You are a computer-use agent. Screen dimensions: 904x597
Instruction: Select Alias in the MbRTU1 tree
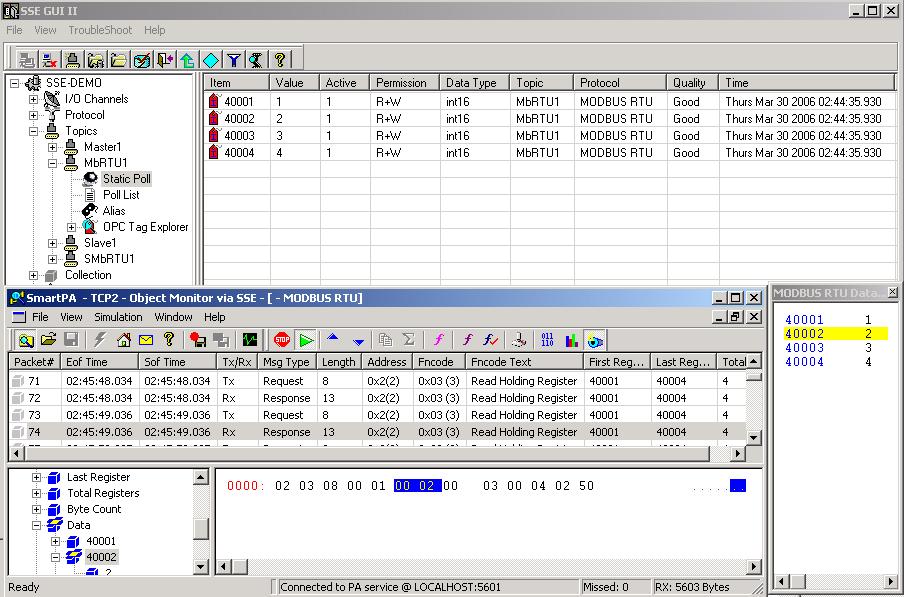tap(114, 211)
